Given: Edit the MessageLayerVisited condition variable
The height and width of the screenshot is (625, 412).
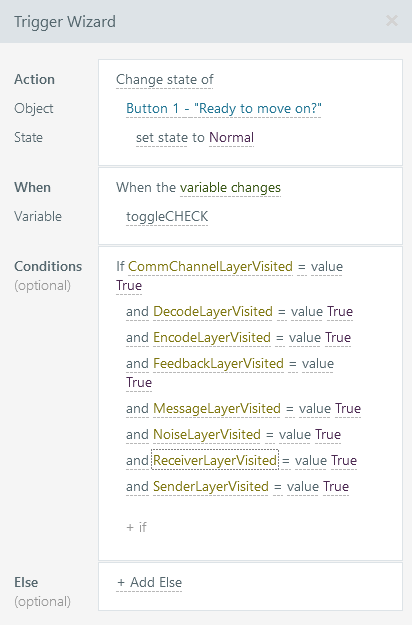Looking at the screenshot, I should click(x=217, y=408).
